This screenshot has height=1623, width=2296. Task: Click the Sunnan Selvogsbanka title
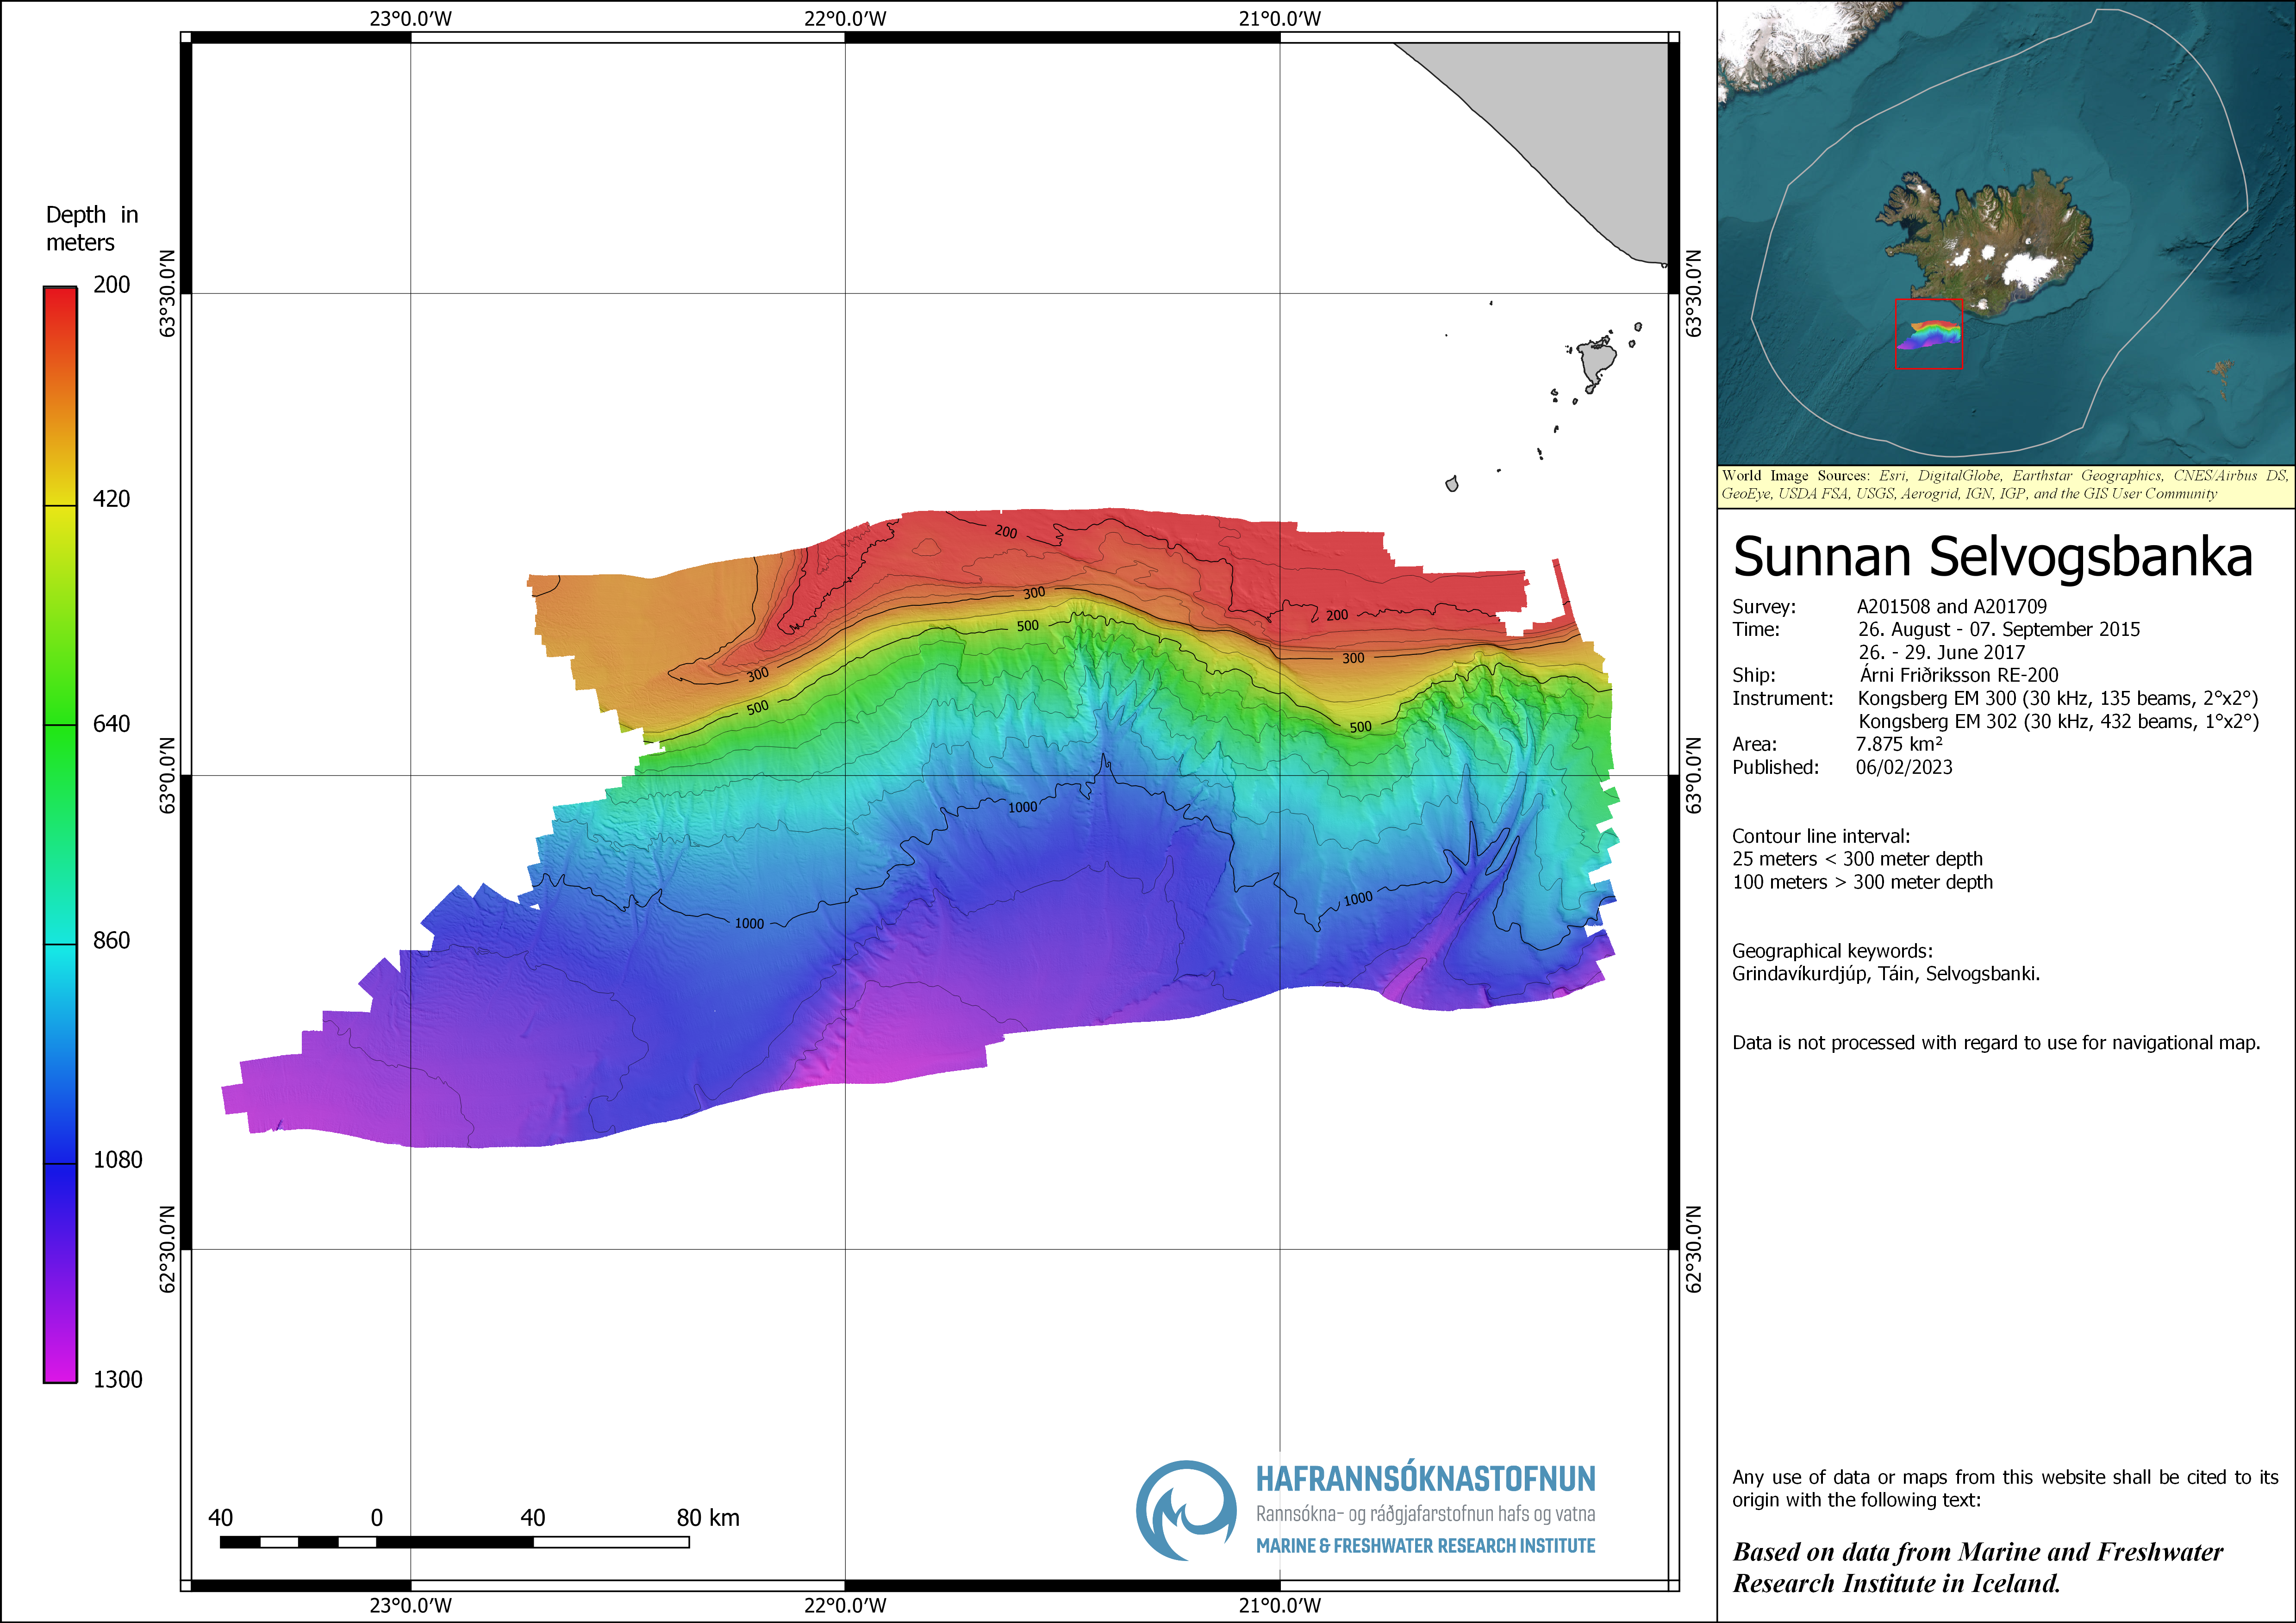click(x=1992, y=557)
